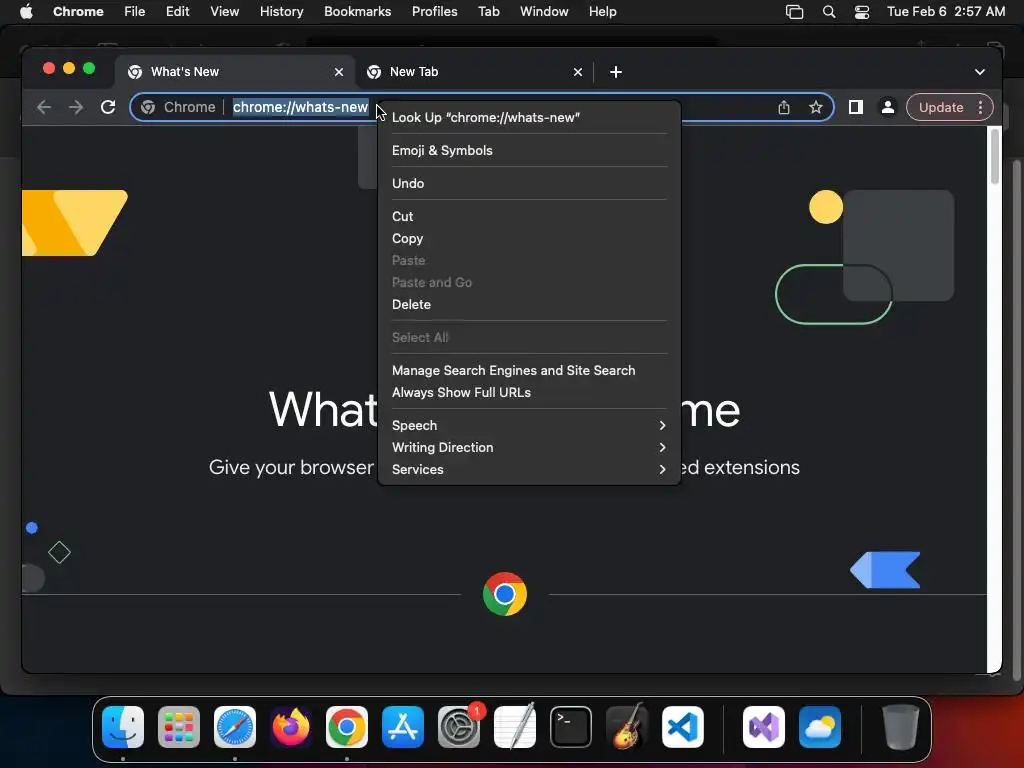This screenshot has width=1024, height=768.
Task: Open the Help menu
Action: 602,12
